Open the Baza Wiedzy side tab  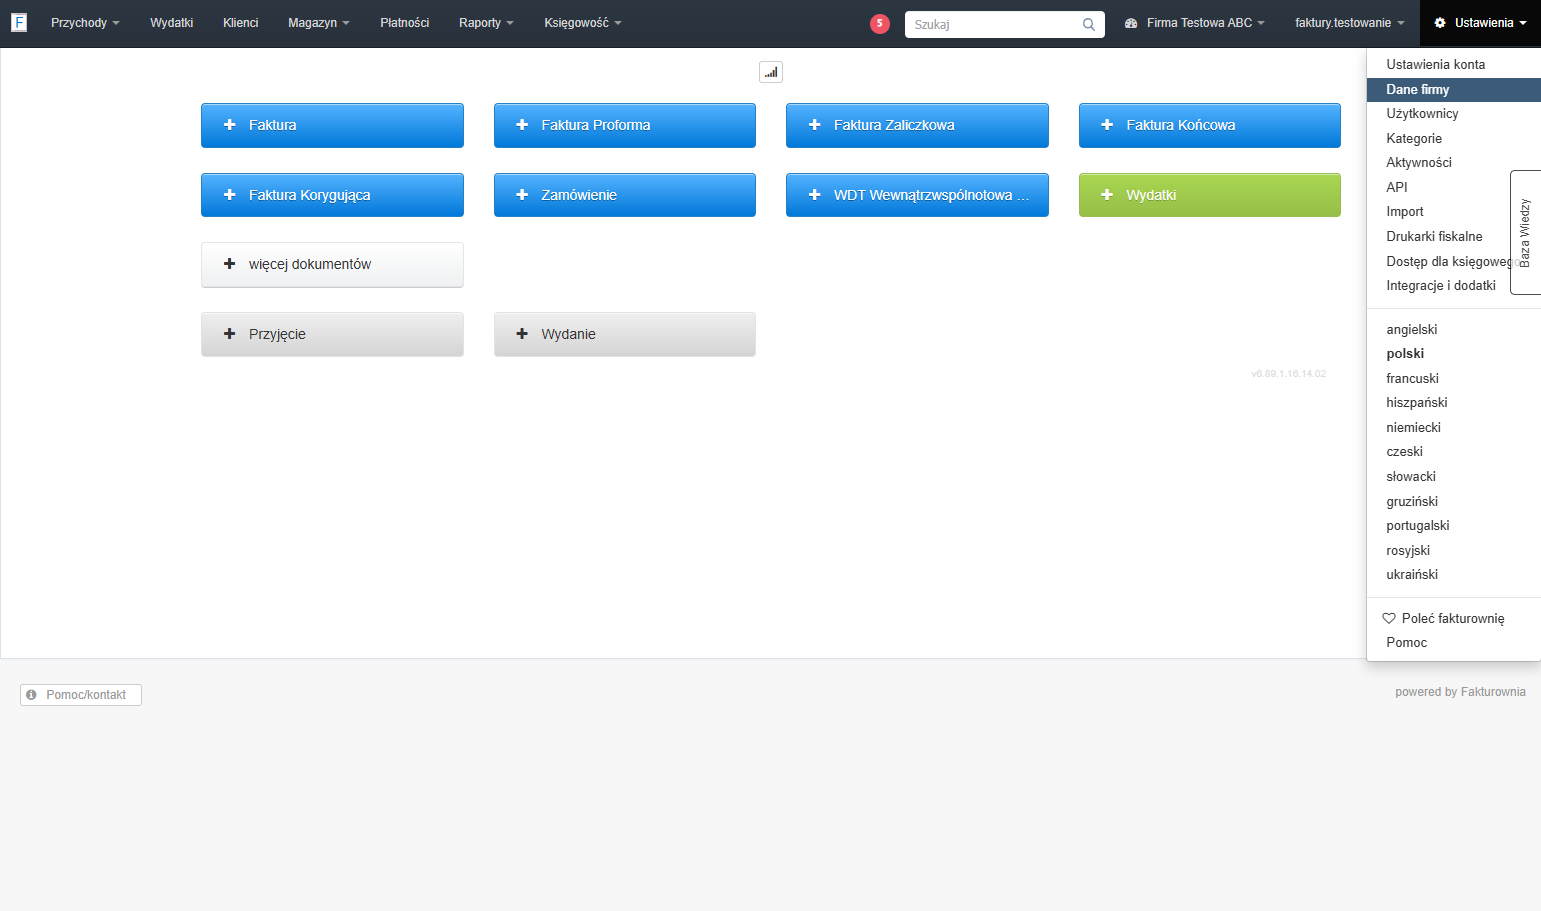pyautogui.click(x=1525, y=232)
